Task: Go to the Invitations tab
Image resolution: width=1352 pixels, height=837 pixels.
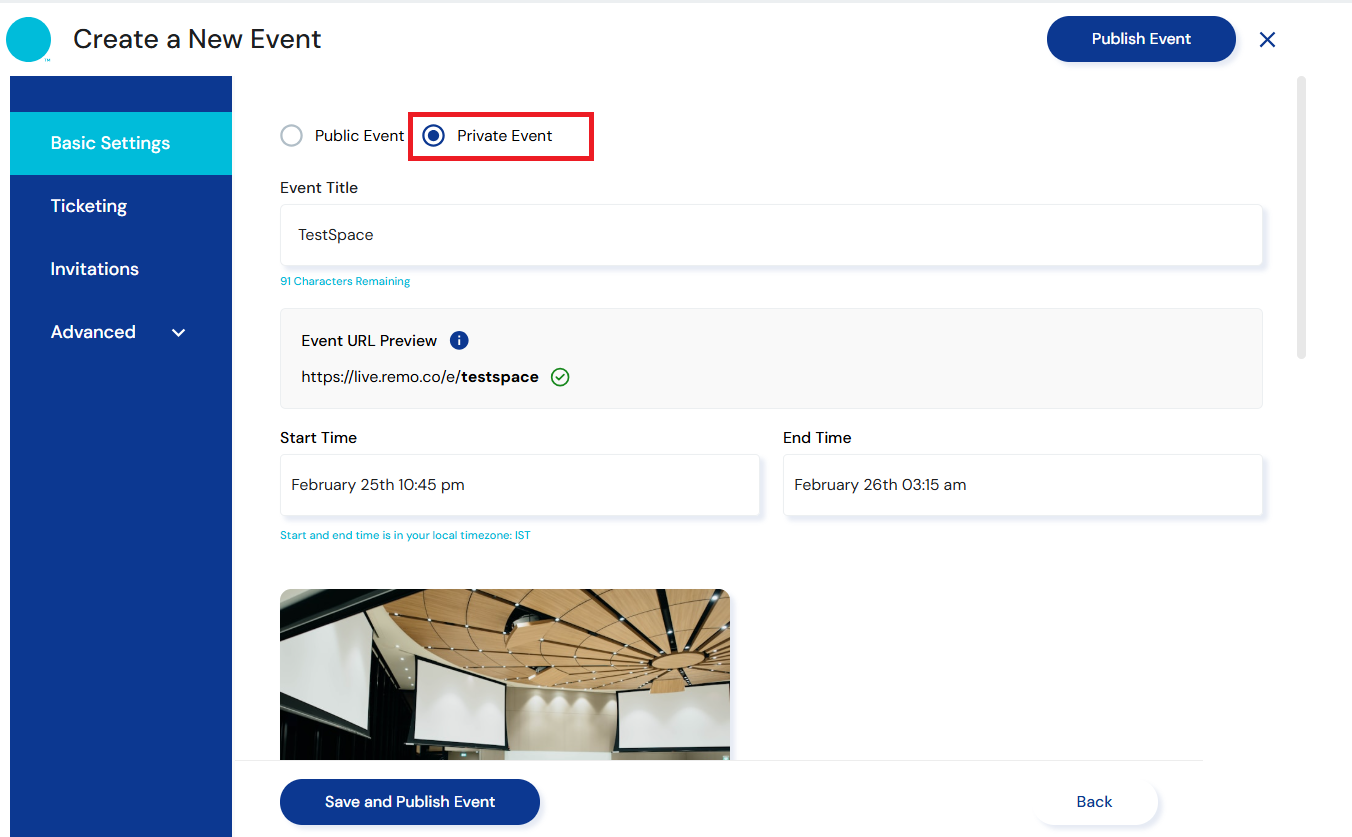Action: coord(95,269)
